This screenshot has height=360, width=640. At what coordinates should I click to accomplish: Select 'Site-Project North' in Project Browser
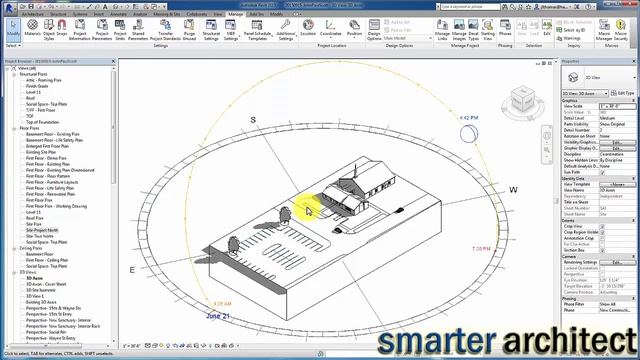pyautogui.click(x=42, y=230)
